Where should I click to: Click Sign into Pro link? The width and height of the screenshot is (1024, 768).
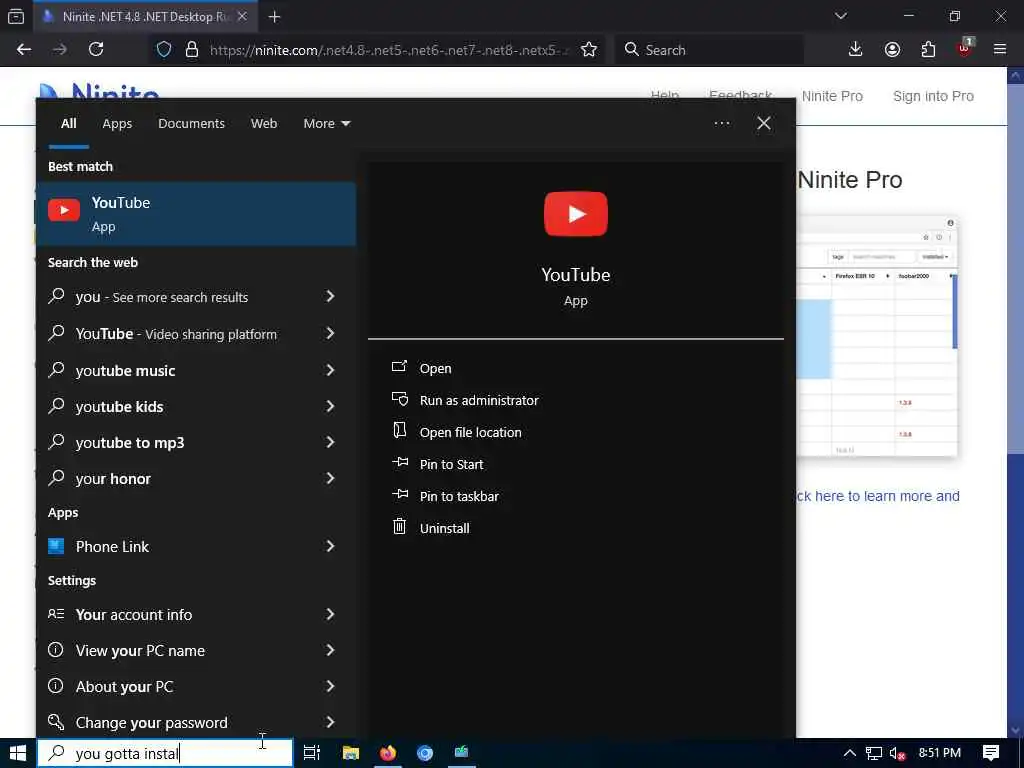click(x=933, y=96)
